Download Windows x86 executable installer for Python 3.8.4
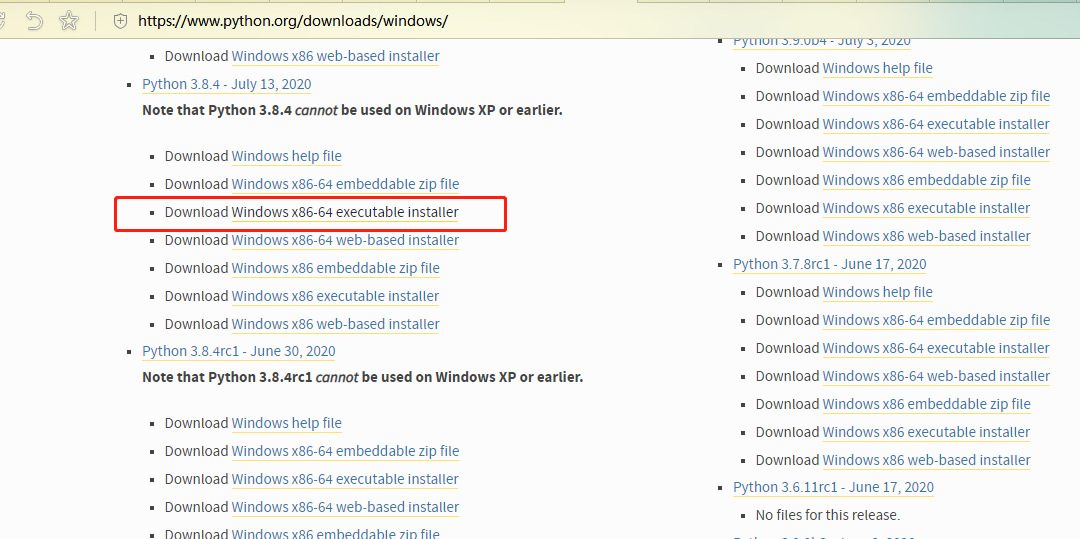 pyautogui.click(x=335, y=296)
